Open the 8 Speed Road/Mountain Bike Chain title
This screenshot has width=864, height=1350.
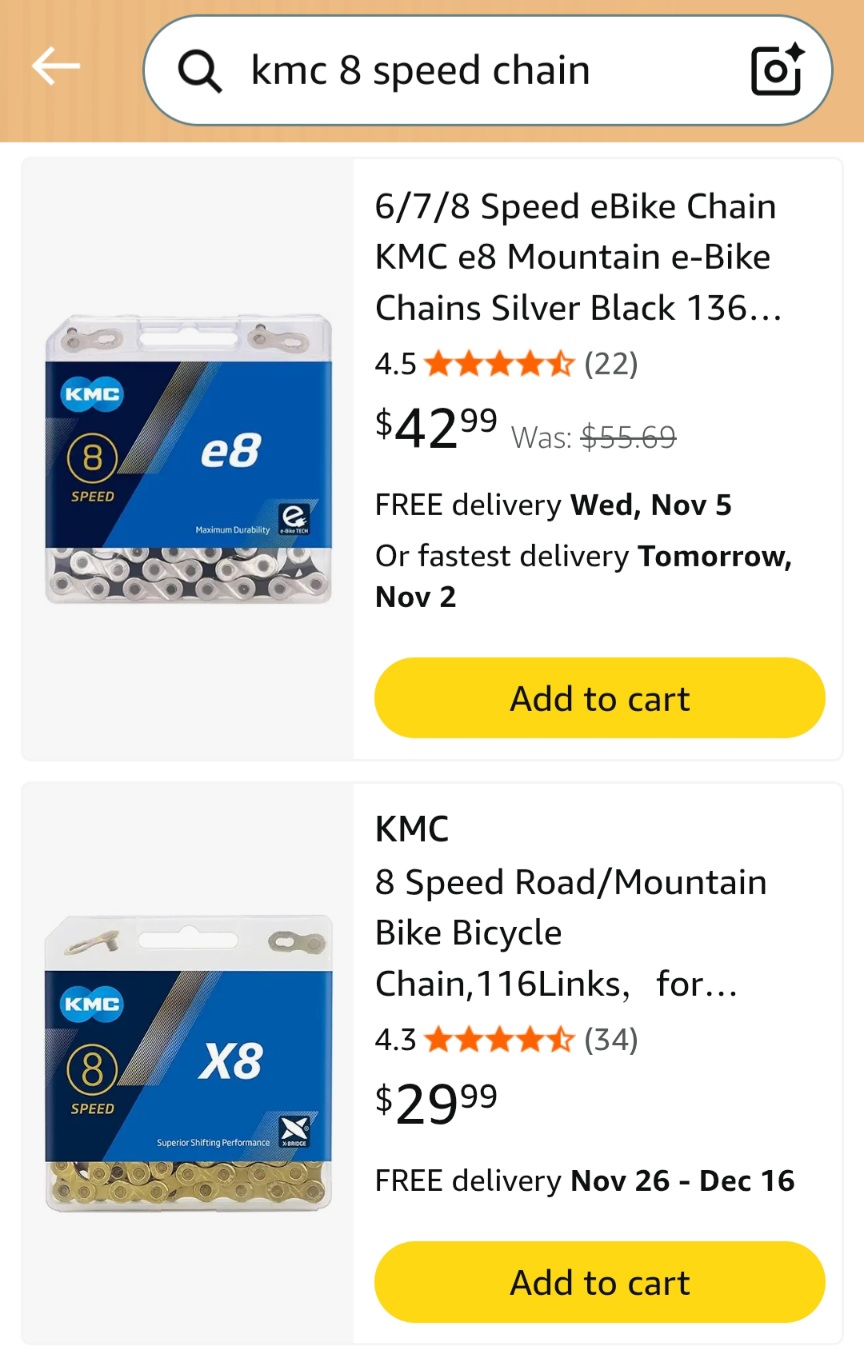(570, 933)
